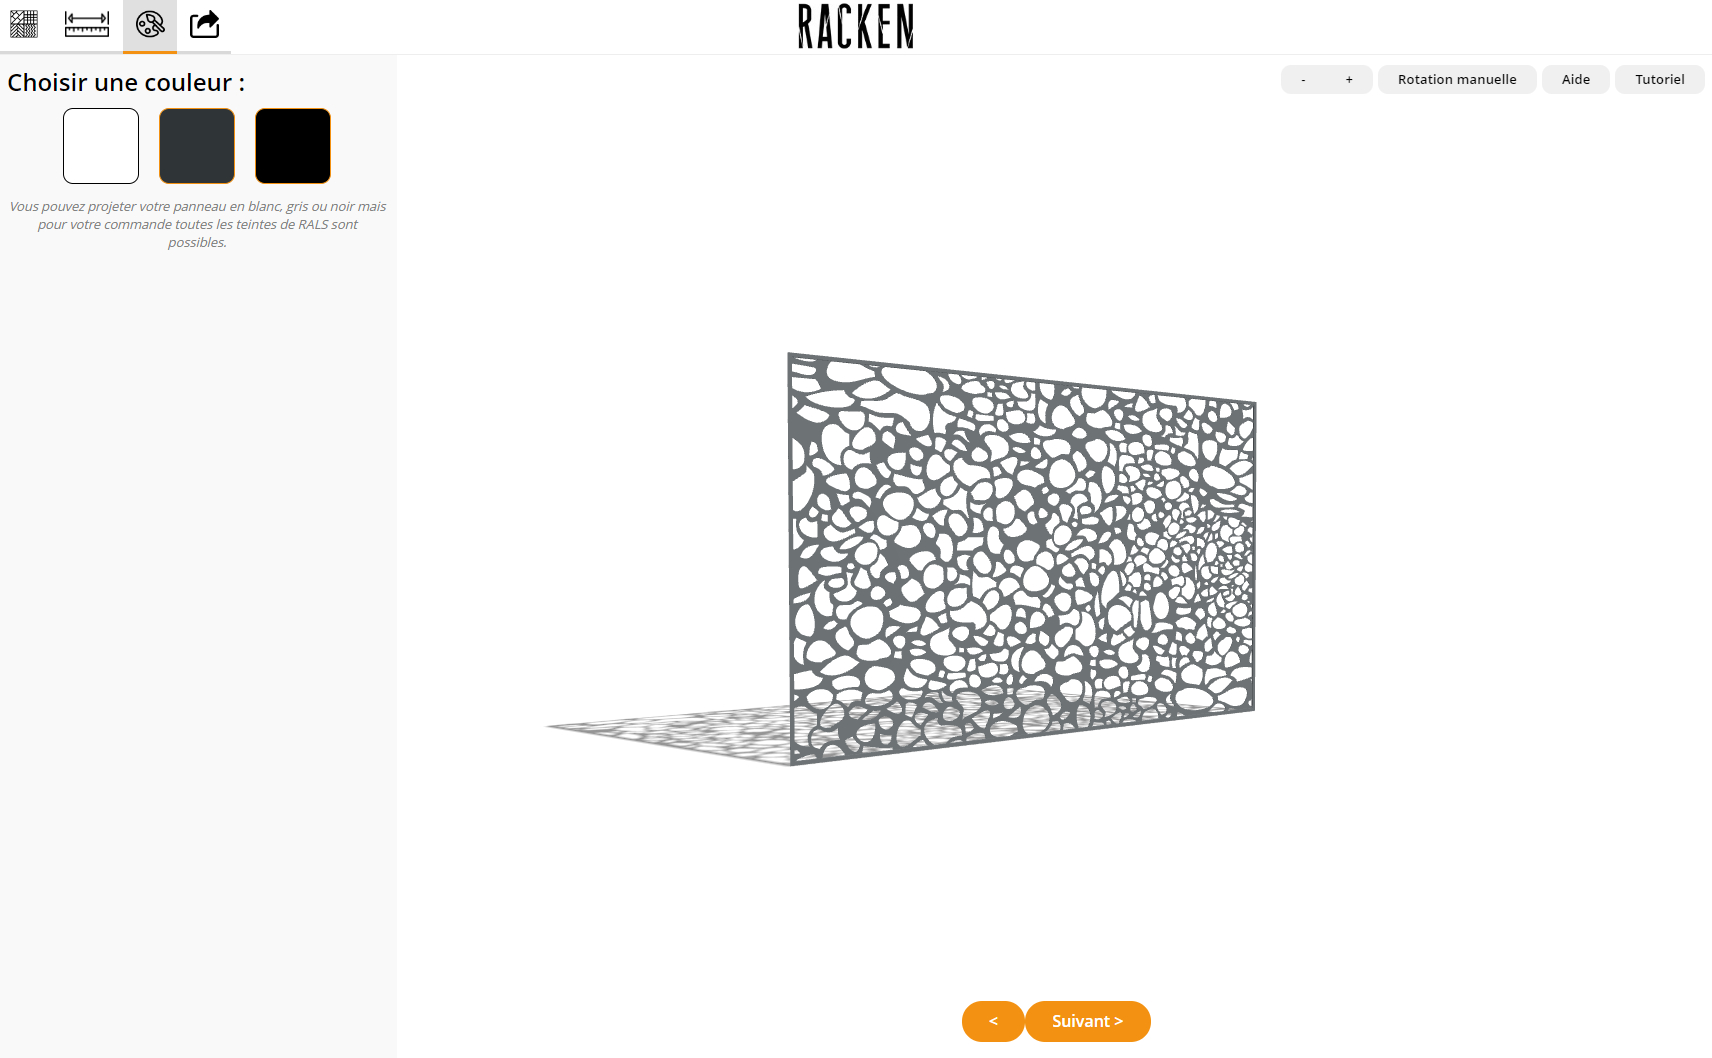
Task: Open the share/export arrow icon
Action: [x=204, y=24]
